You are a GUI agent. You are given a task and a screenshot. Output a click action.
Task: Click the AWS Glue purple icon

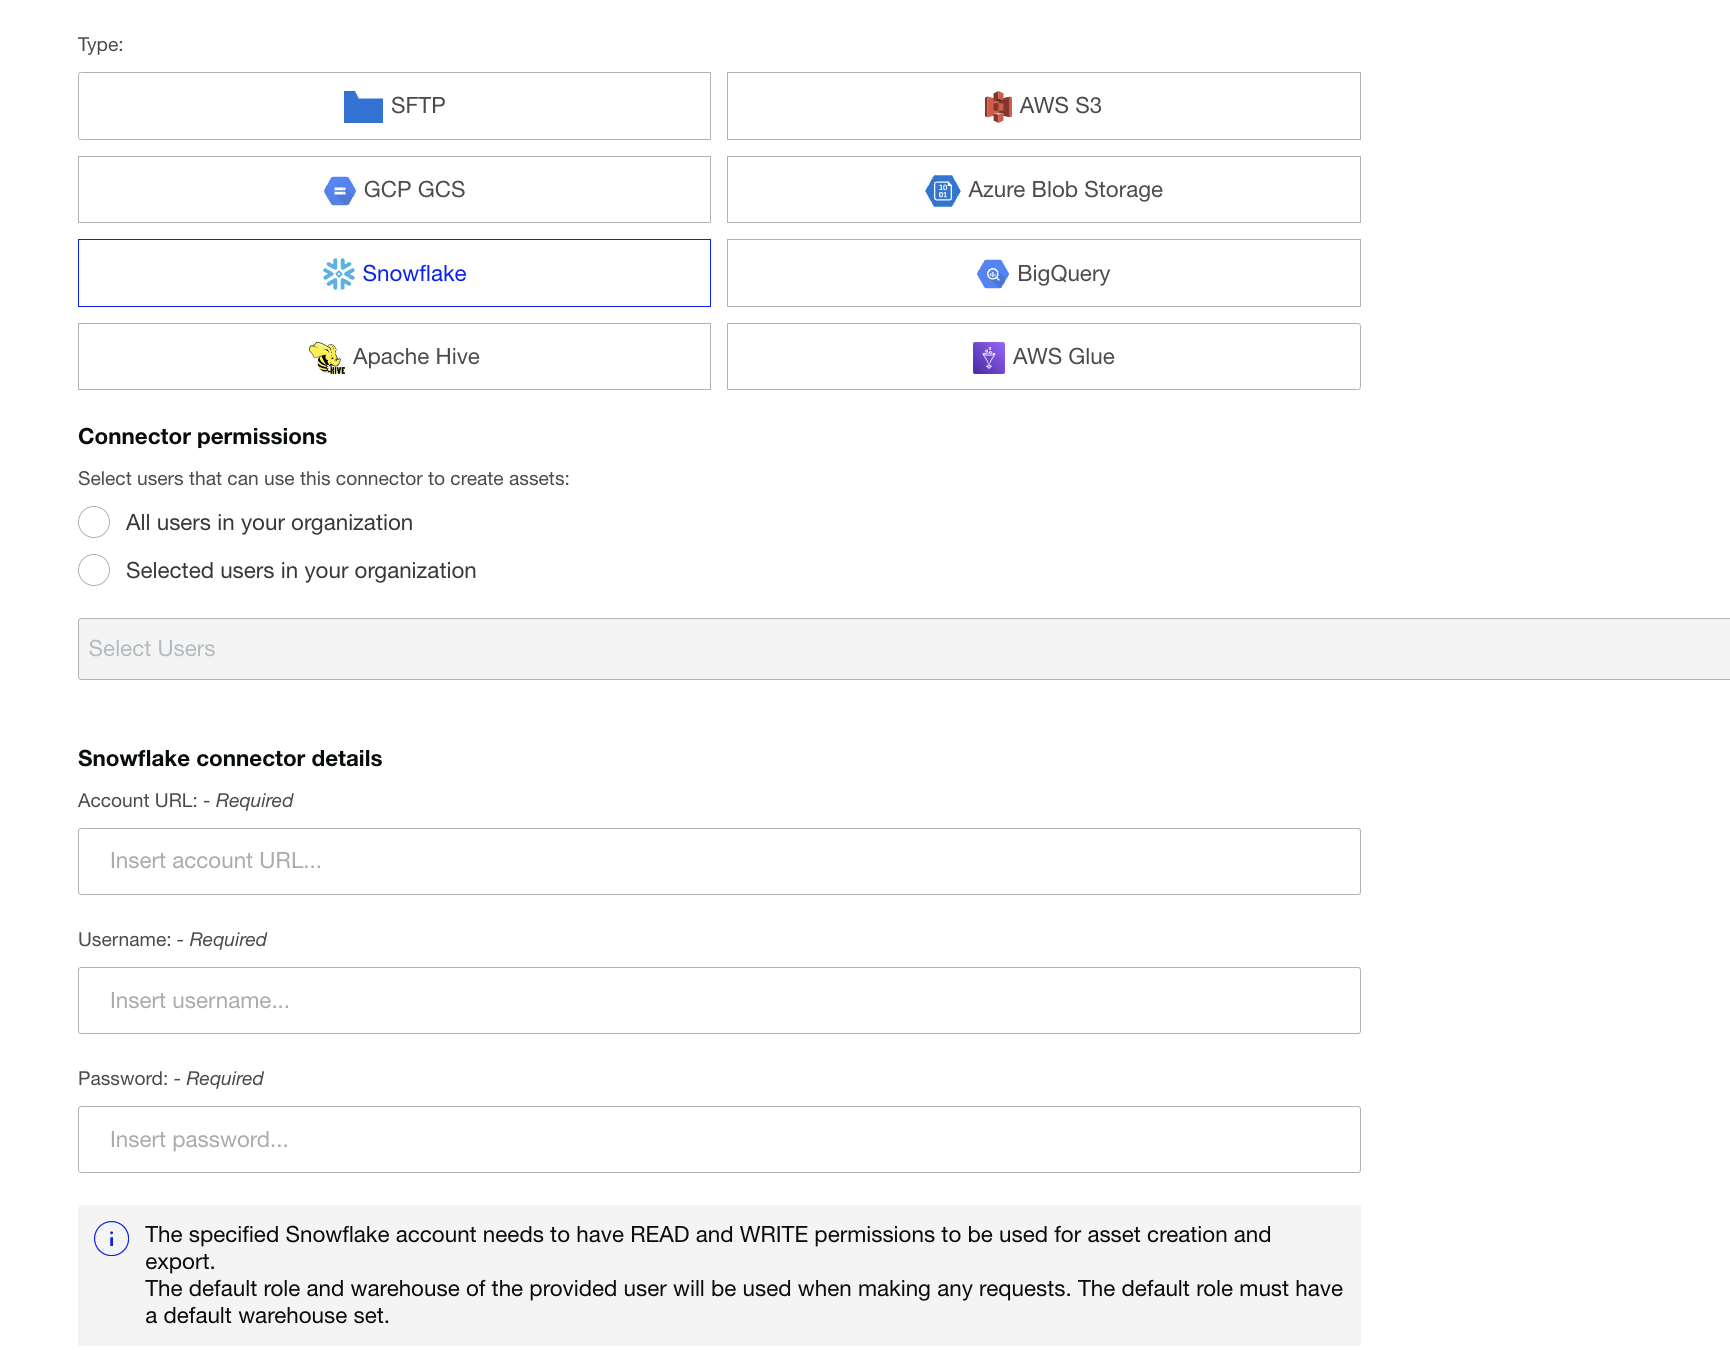pos(989,357)
